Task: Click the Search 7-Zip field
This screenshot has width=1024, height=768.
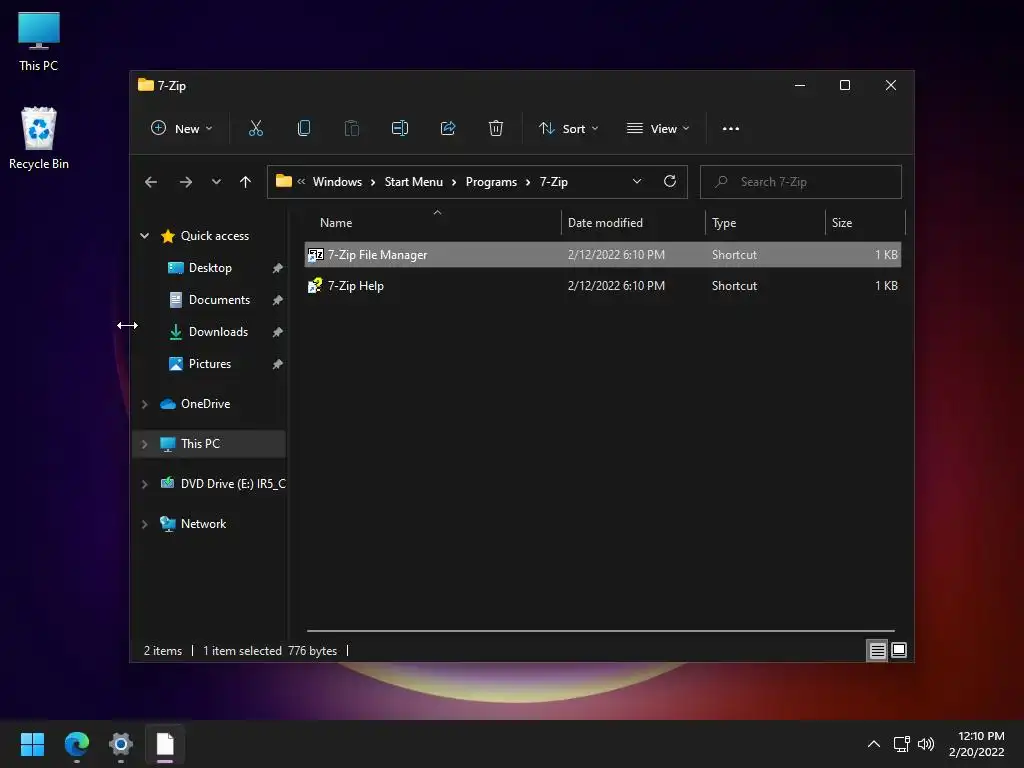Action: (801, 182)
